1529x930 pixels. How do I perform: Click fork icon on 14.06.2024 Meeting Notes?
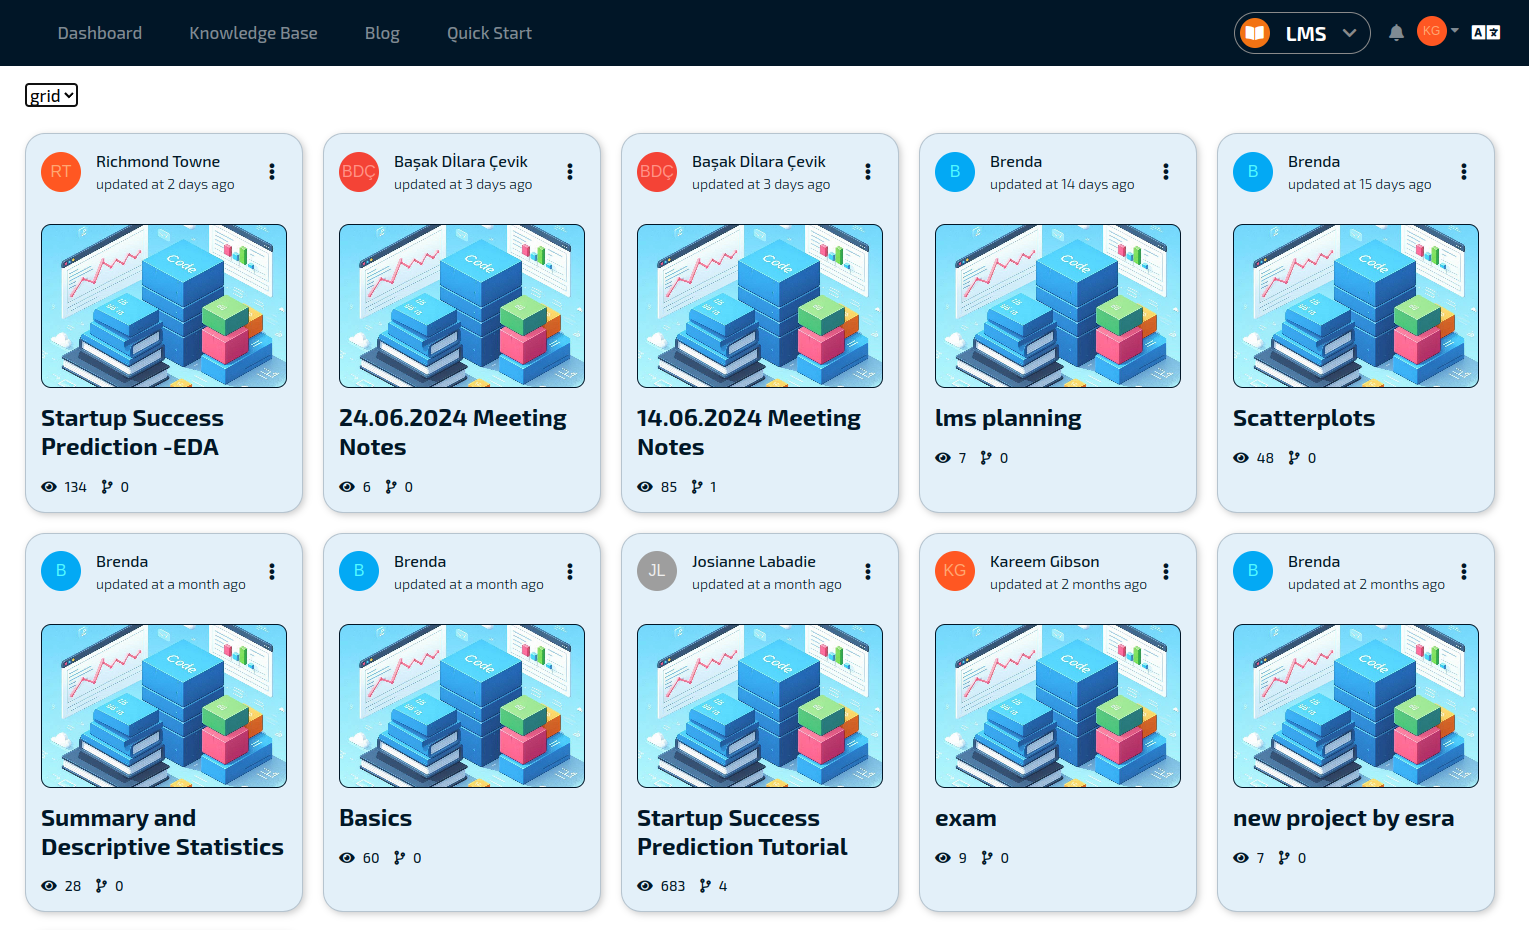tap(697, 487)
